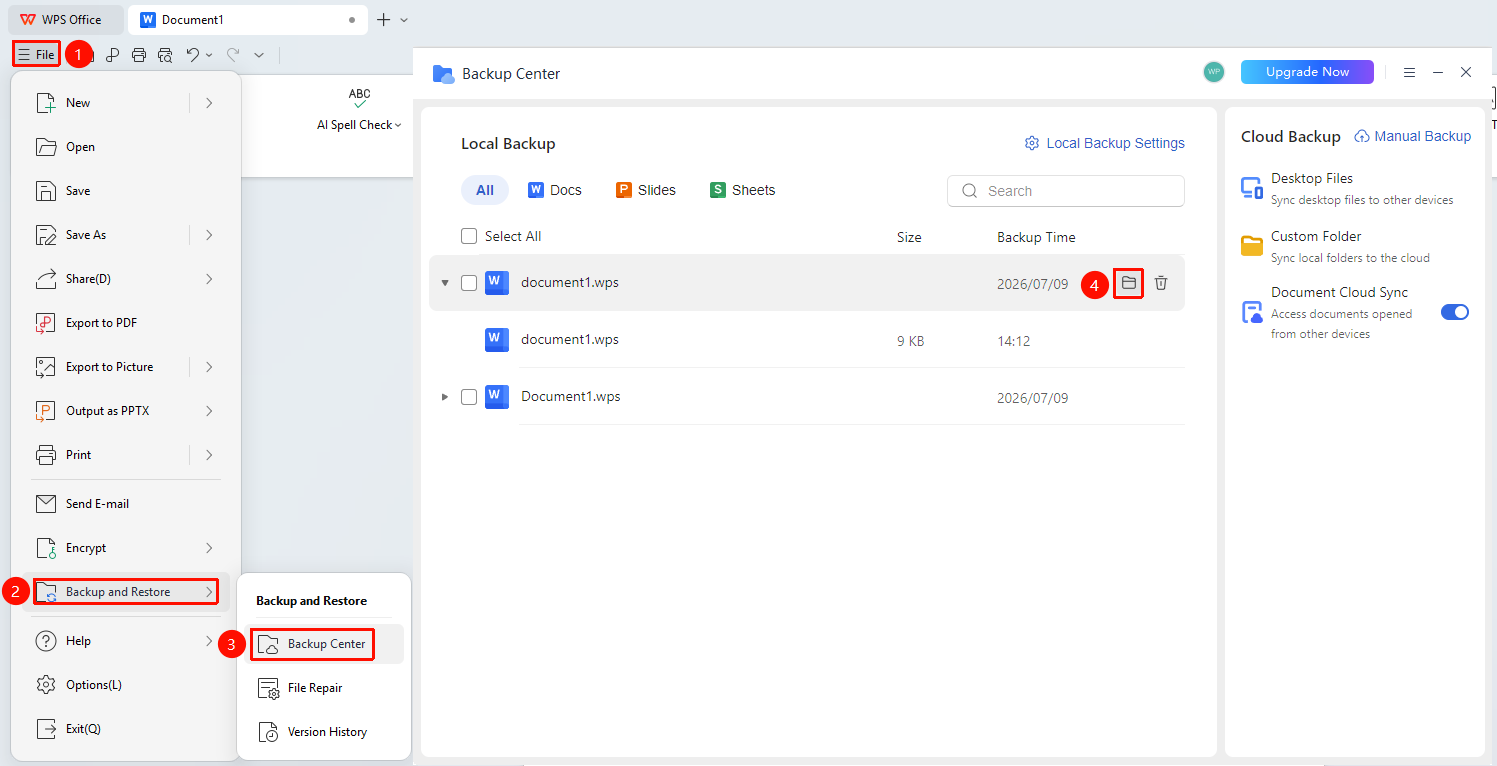Open Options(L) with the gear icon
Image resolution: width=1497 pixels, height=766 pixels.
[x=46, y=685]
